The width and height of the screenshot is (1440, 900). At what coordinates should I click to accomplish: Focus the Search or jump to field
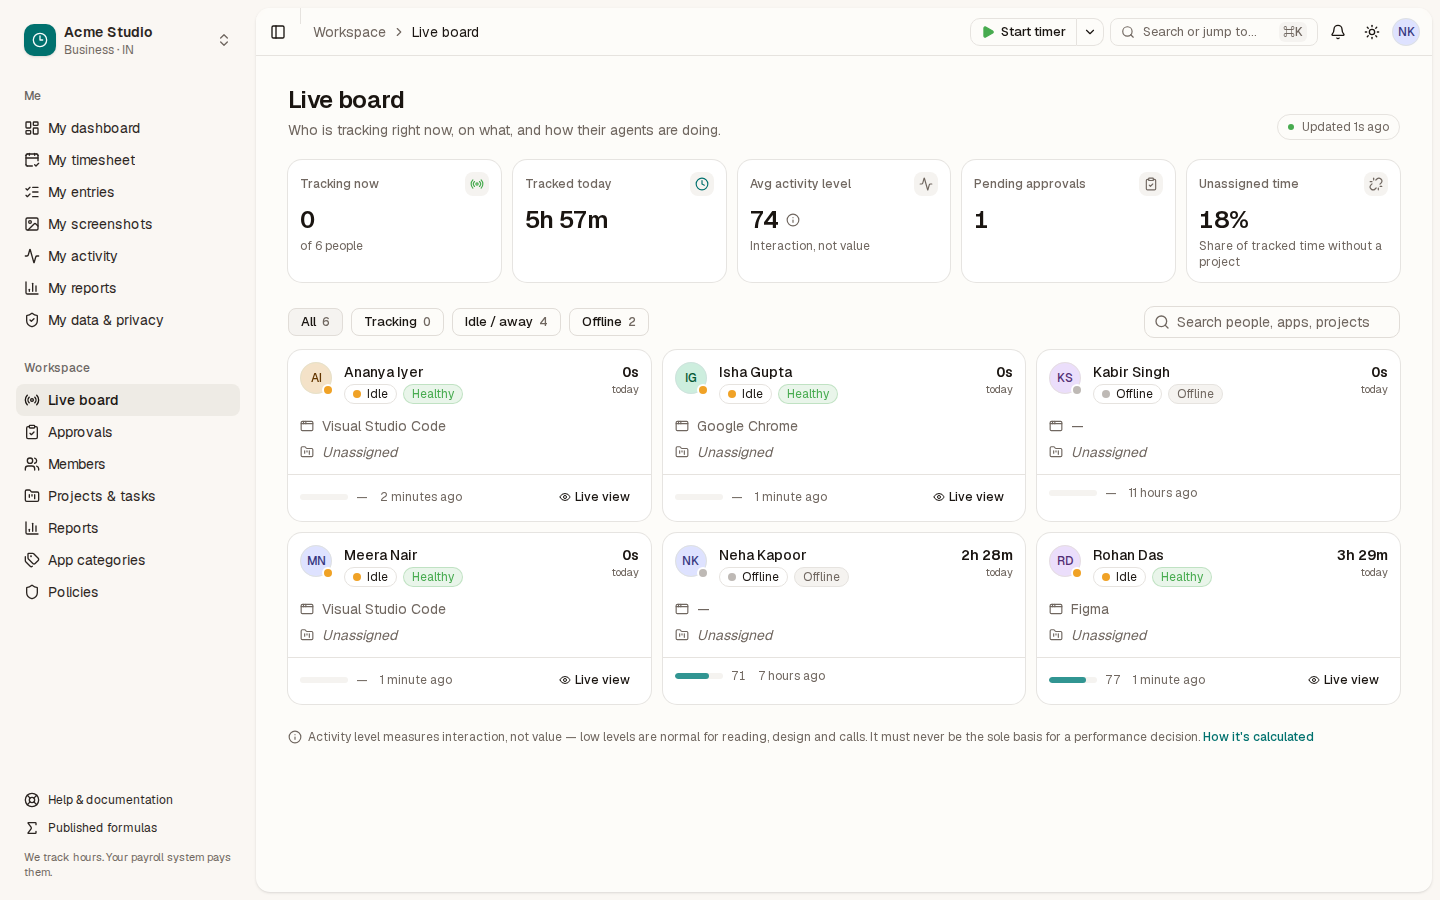[1214, 32]
